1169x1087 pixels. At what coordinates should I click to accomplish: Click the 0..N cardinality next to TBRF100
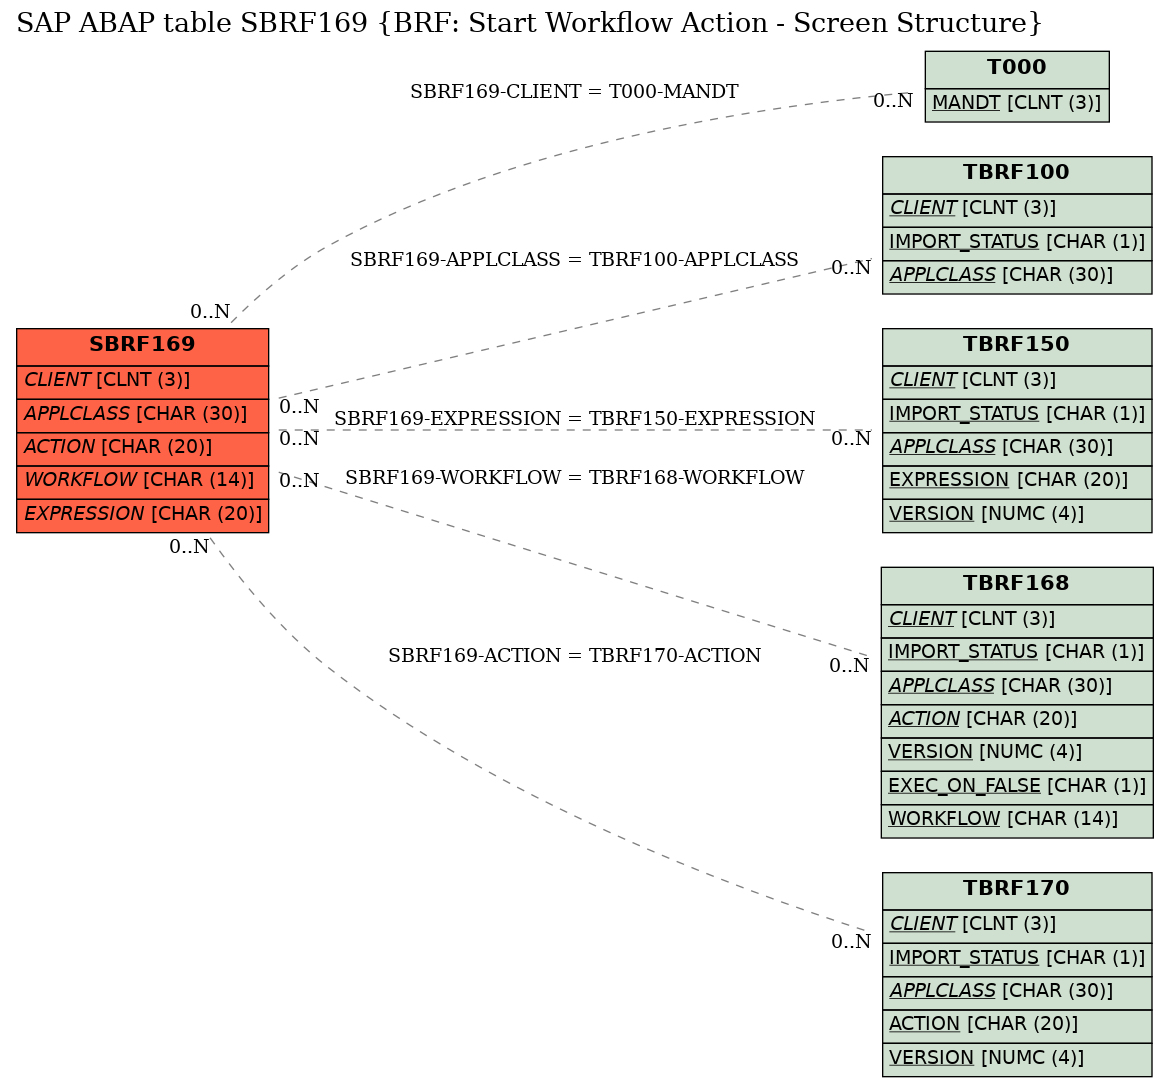(x=851, y=268)
